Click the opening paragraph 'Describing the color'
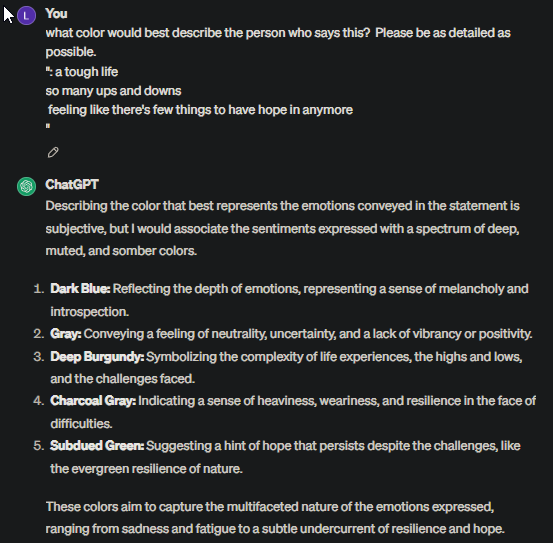This screenshot has height=543, width=553. (282, 228)
